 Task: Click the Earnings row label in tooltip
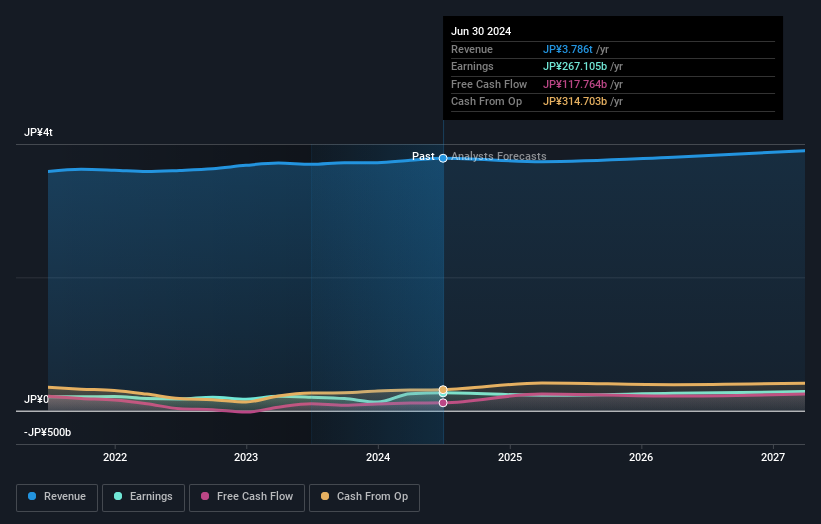click(472, 66)
